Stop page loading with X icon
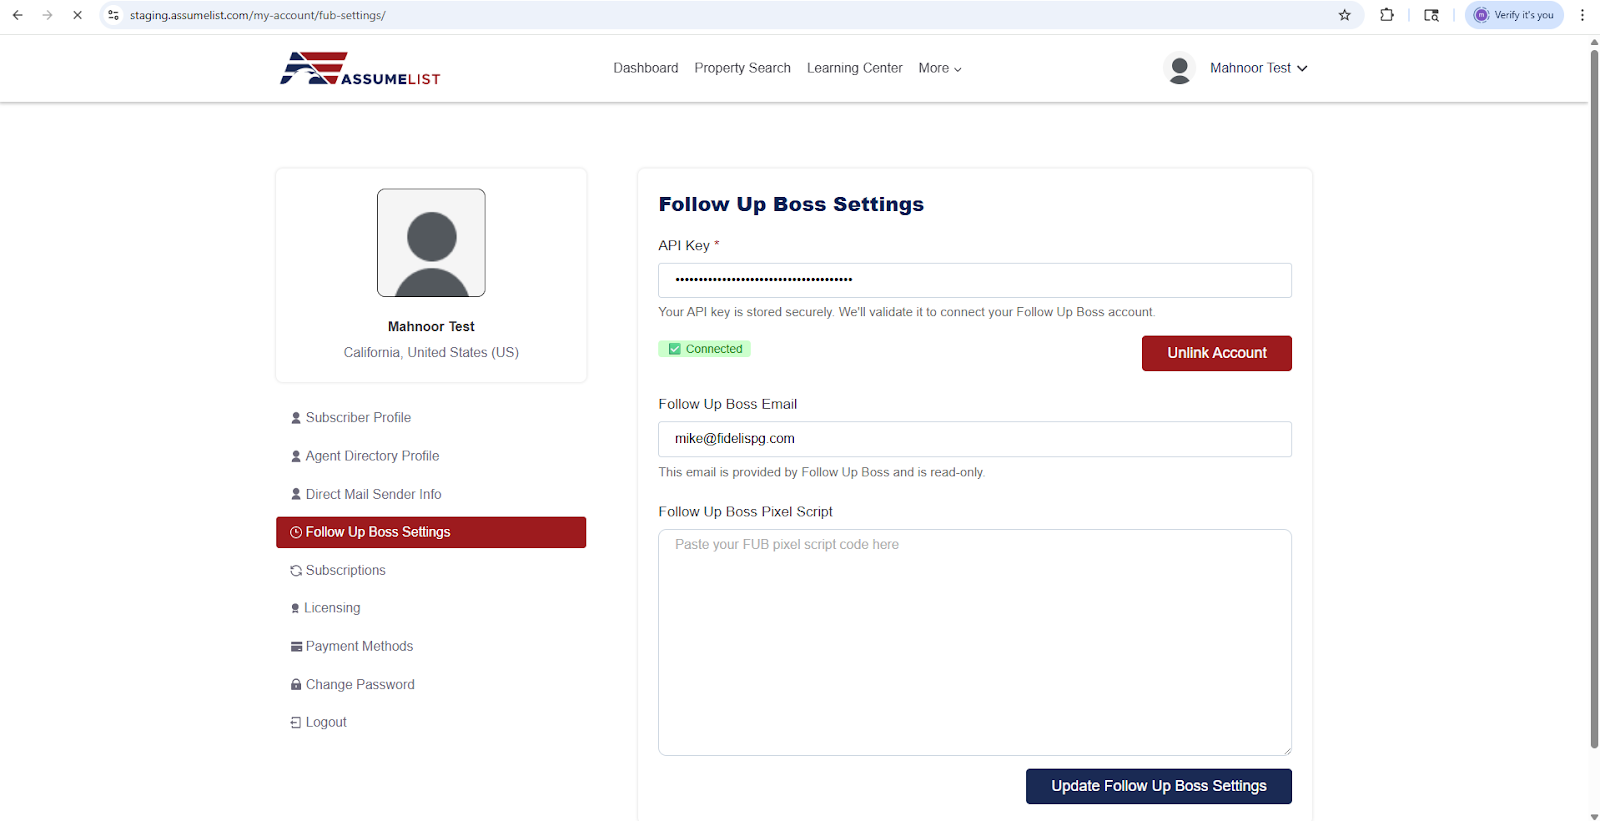1600x821 pixels. [77, 15]
